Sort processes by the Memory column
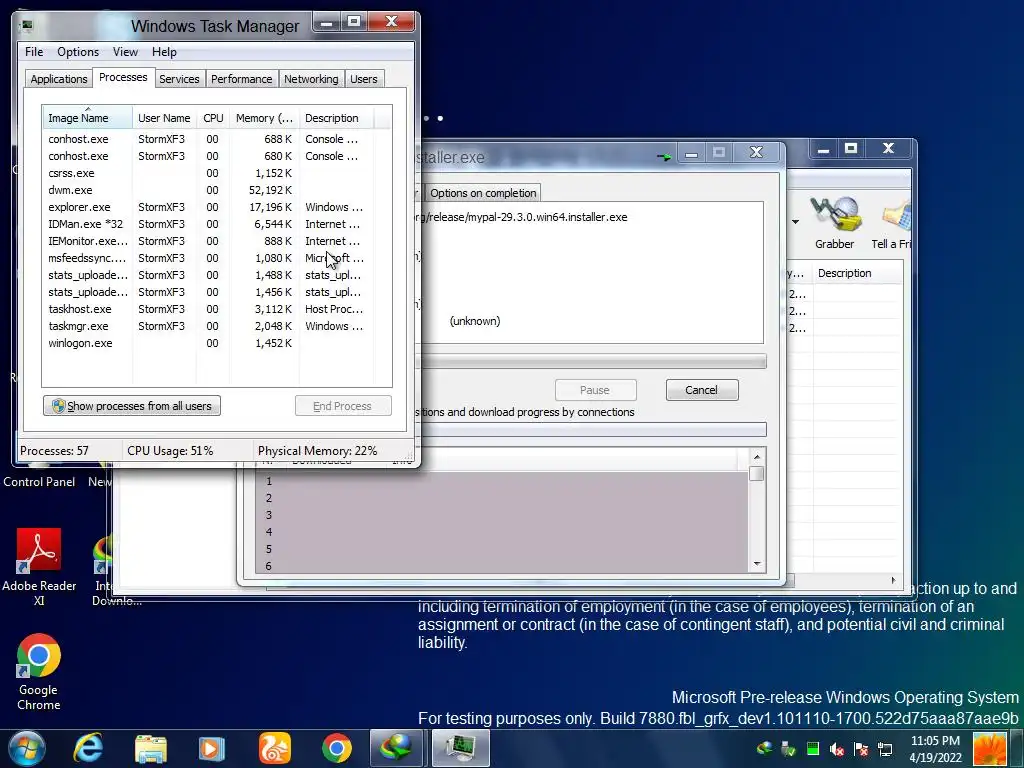 pyautogui.click(x=264, y=118)
